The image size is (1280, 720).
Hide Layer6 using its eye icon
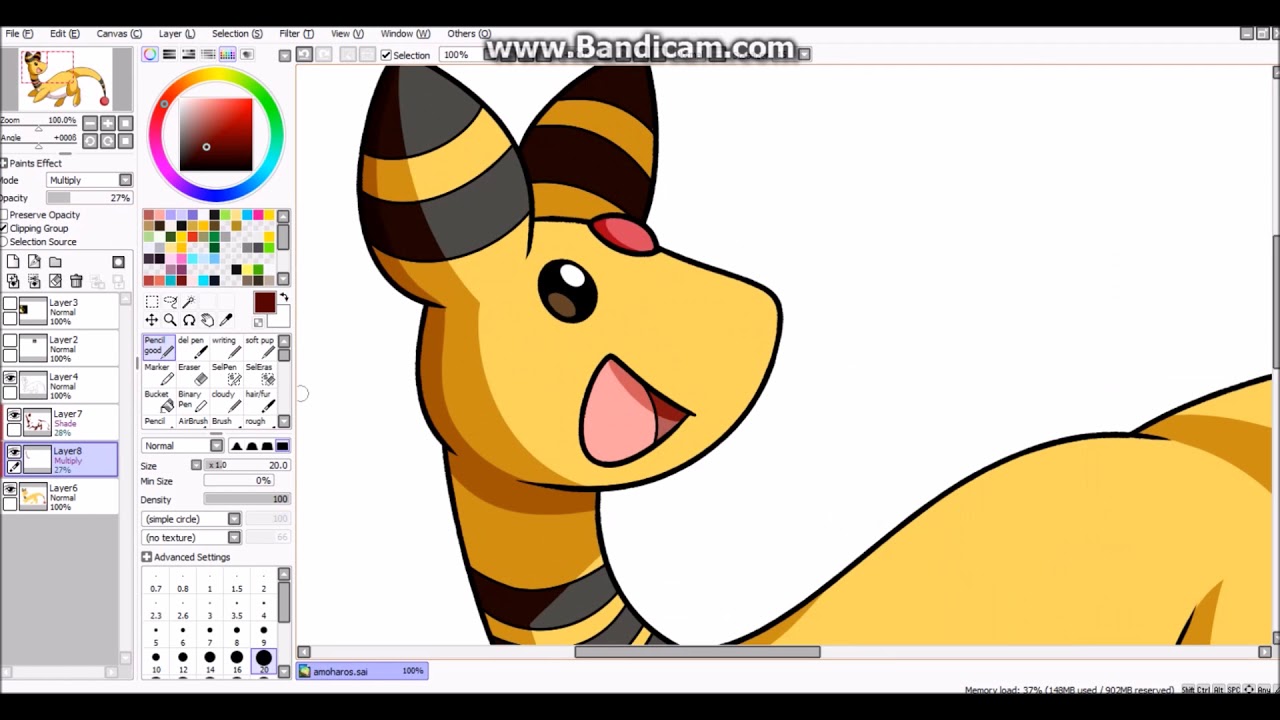click(x=10, y=489)
